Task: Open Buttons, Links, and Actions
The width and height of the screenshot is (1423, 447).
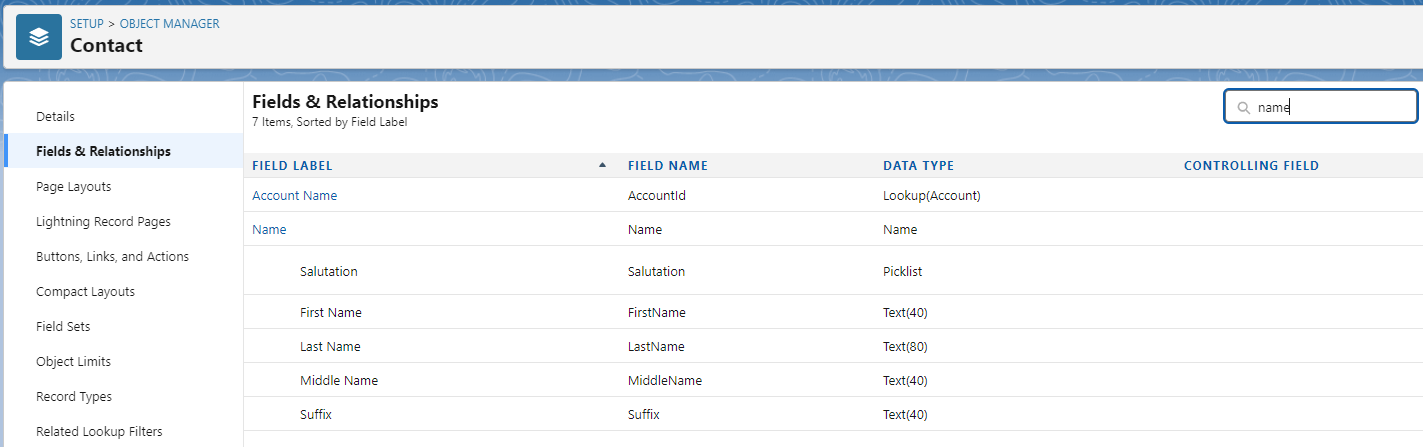Action: point(112,257)
